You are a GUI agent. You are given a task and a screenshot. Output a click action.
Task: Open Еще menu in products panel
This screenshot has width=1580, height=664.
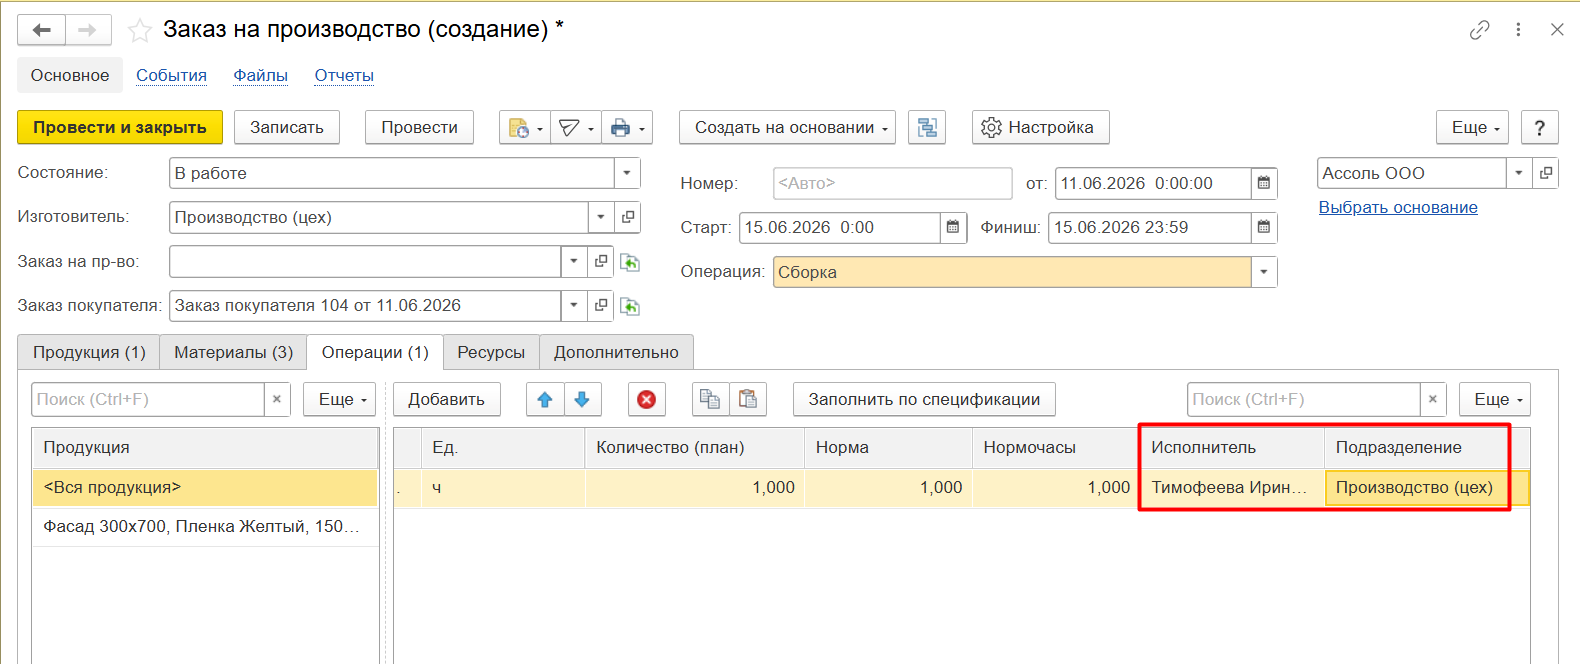point(340,399)
